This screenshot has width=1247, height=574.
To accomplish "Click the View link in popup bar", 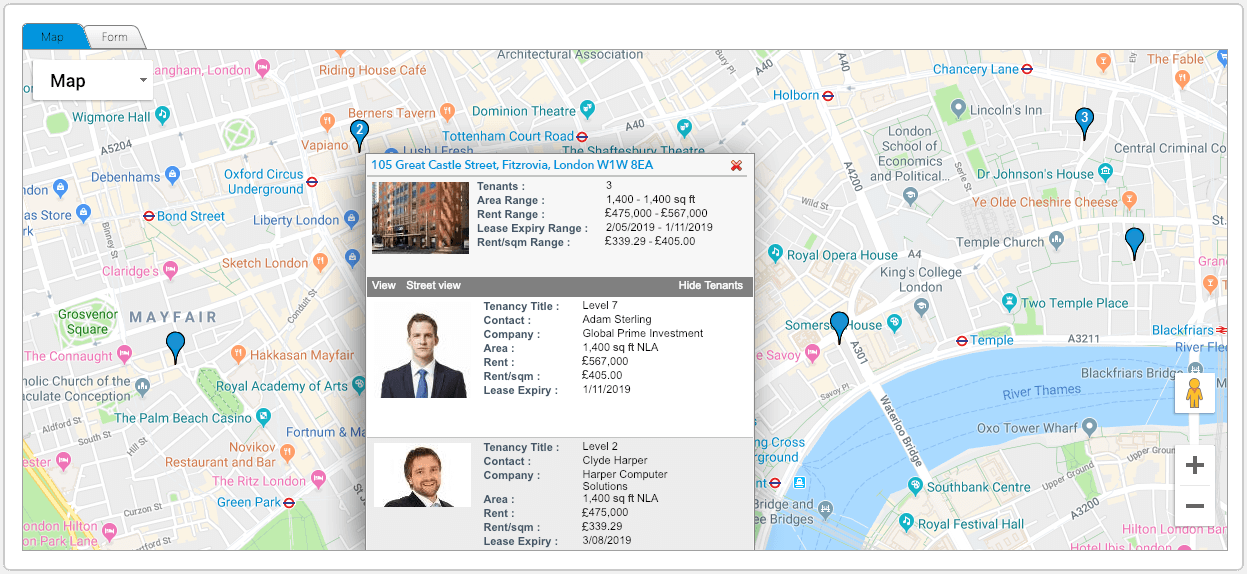I will tap(384, 286).
